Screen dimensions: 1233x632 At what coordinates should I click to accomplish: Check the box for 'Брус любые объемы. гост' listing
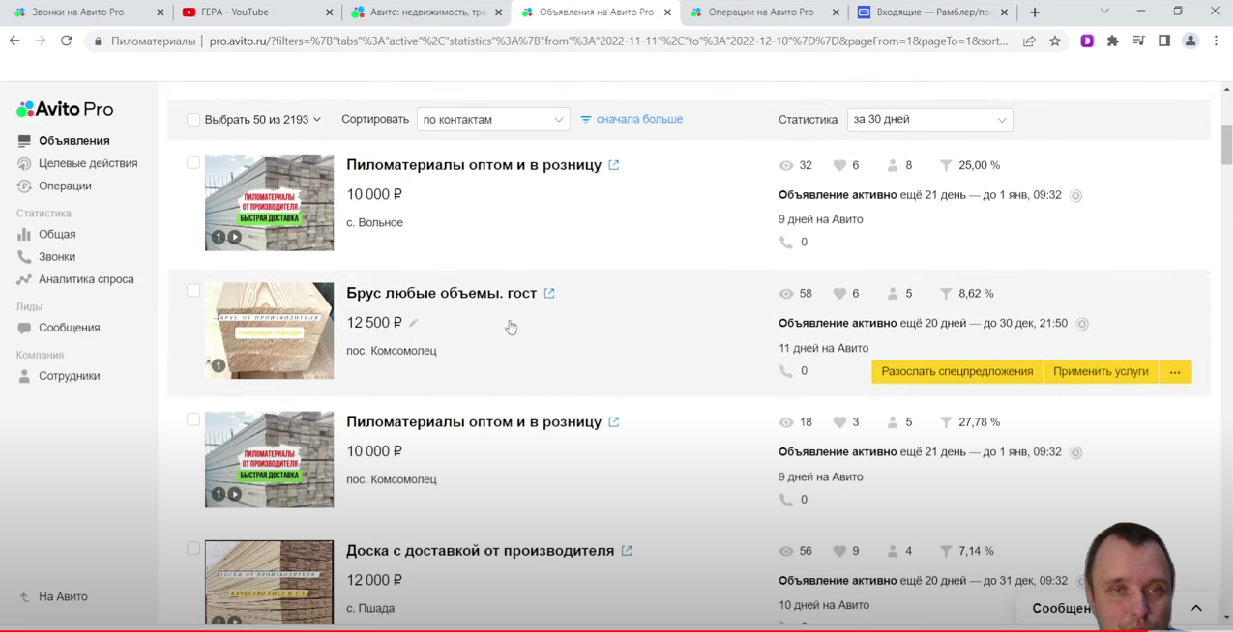pos(193,291)
